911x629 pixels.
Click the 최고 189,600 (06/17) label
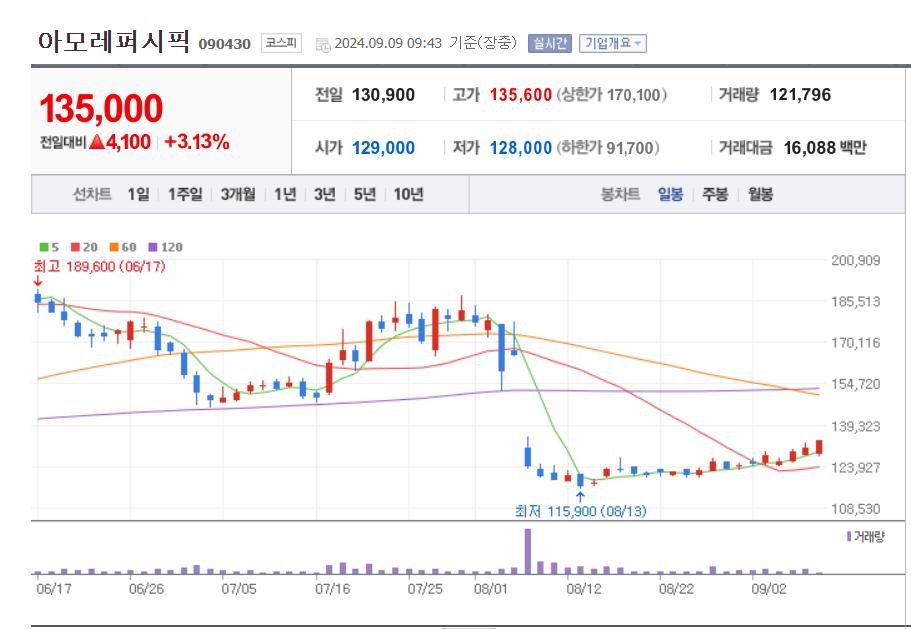pyautogui.click(x=99, y=267)
